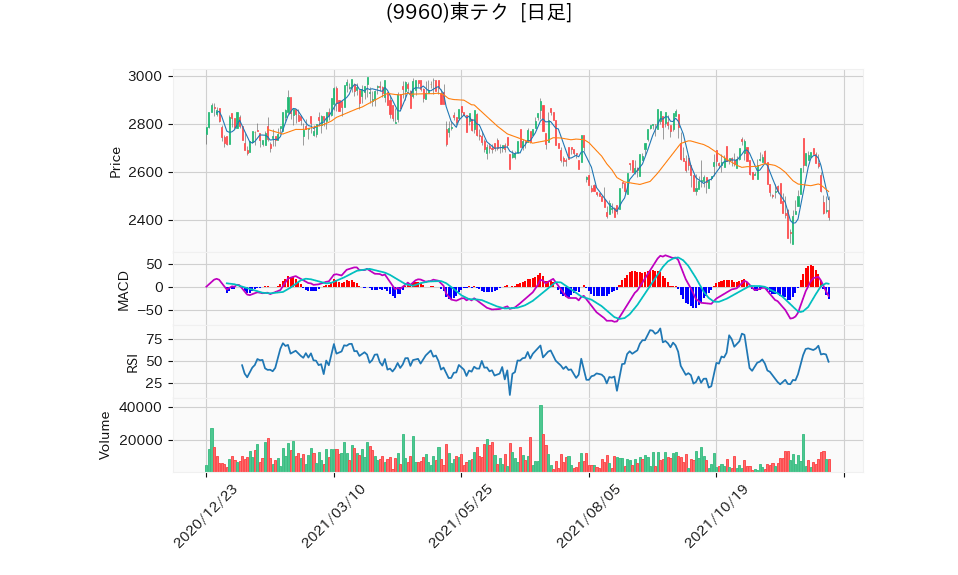The width and height of the screenshot is (958, 575).
Task: Click the 20000 volume tick label
Action: tap(141, 441)
